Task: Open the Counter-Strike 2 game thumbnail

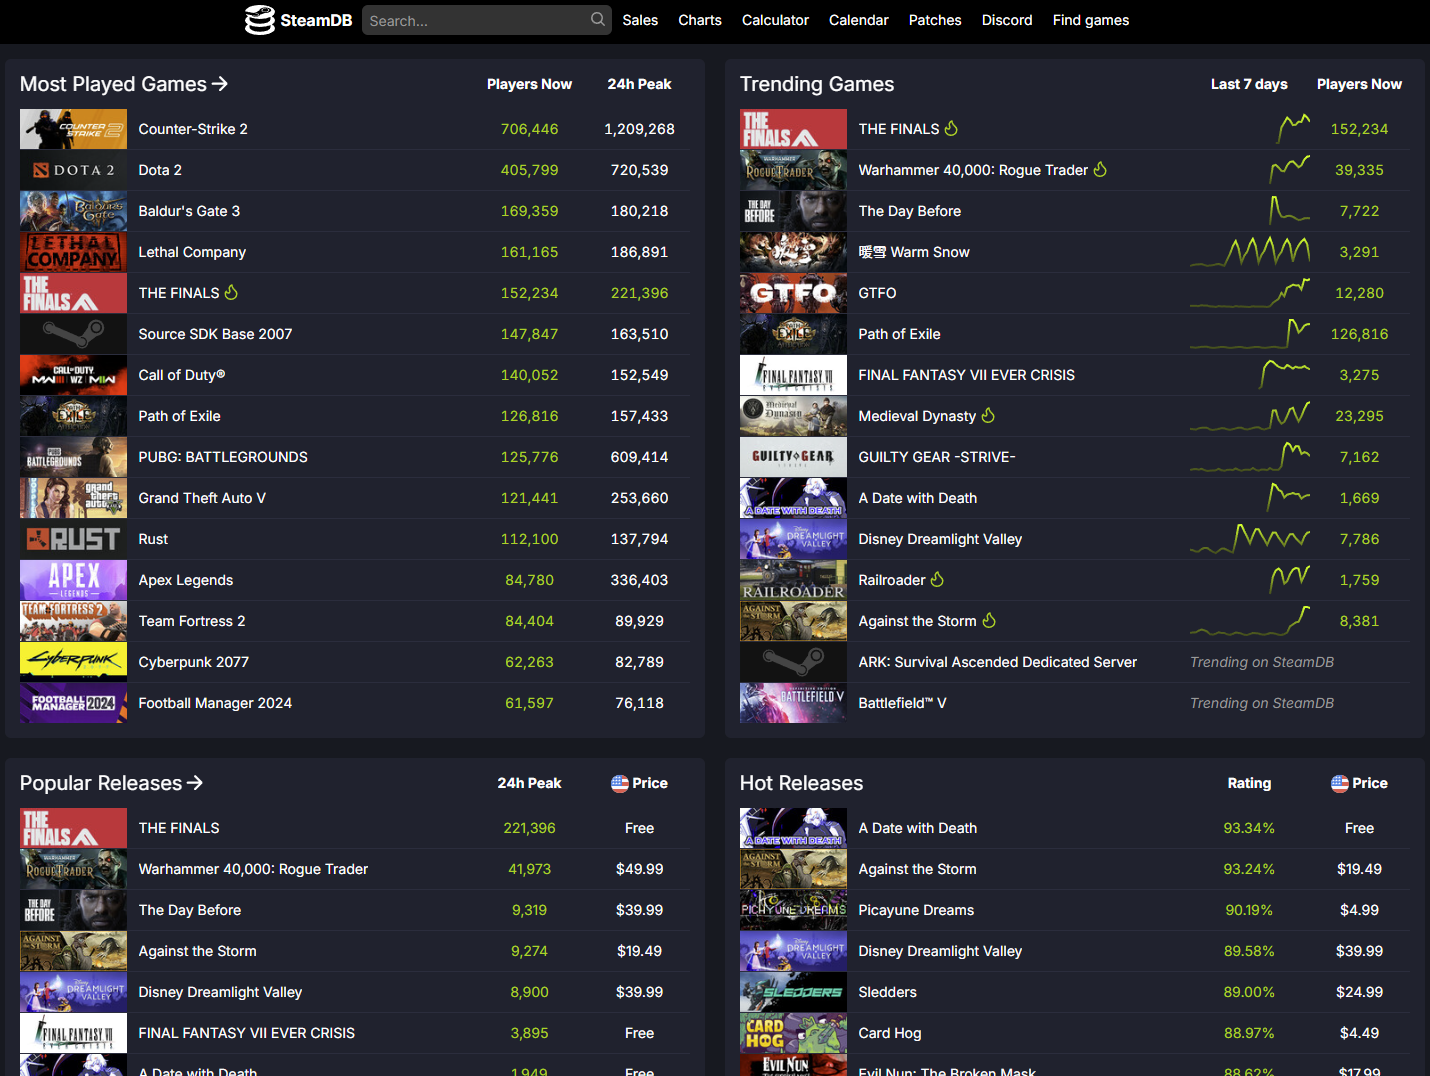Action: [74, 129]
